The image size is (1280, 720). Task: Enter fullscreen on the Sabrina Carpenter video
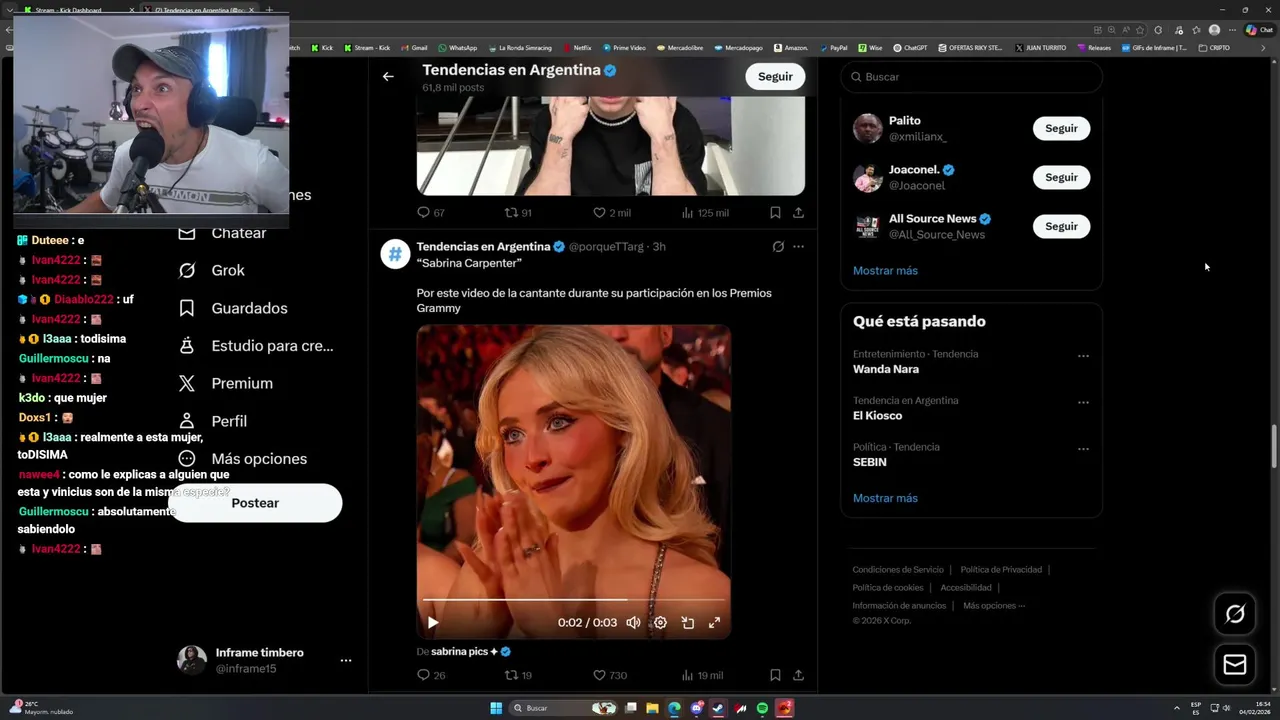coord(714,622)
